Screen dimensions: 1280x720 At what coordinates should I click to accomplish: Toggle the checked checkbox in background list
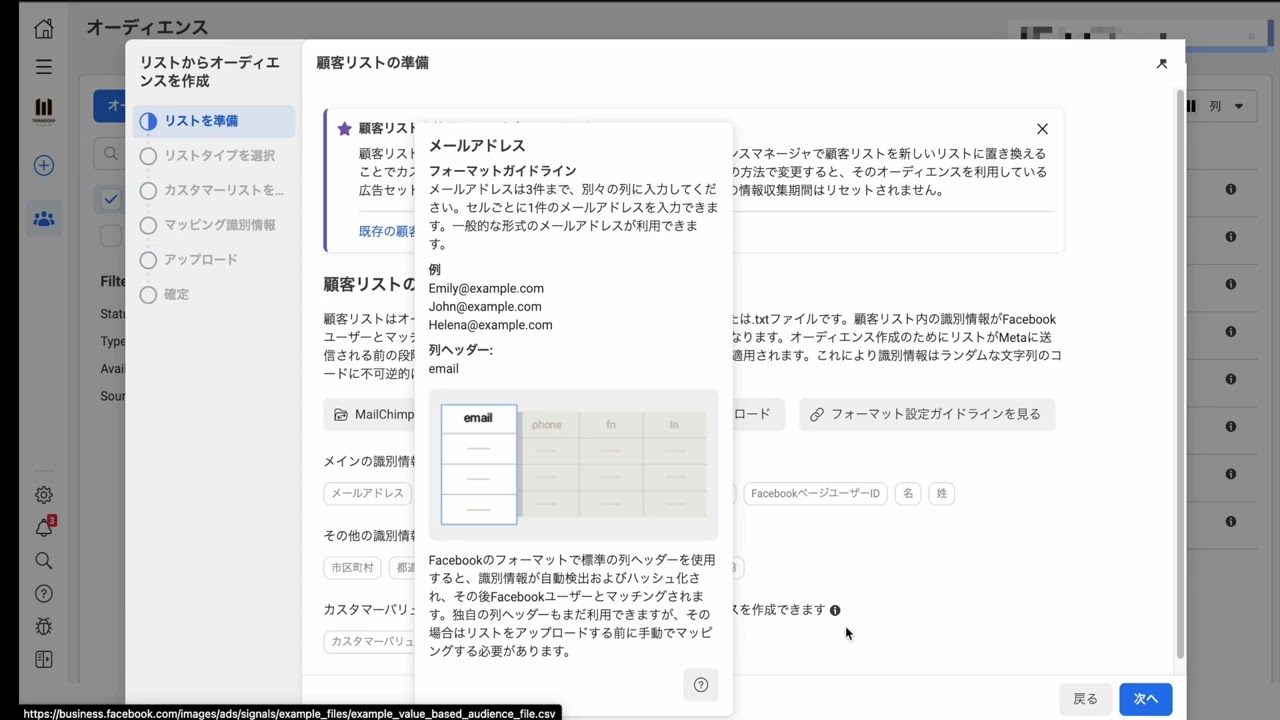tap(111, 199)
